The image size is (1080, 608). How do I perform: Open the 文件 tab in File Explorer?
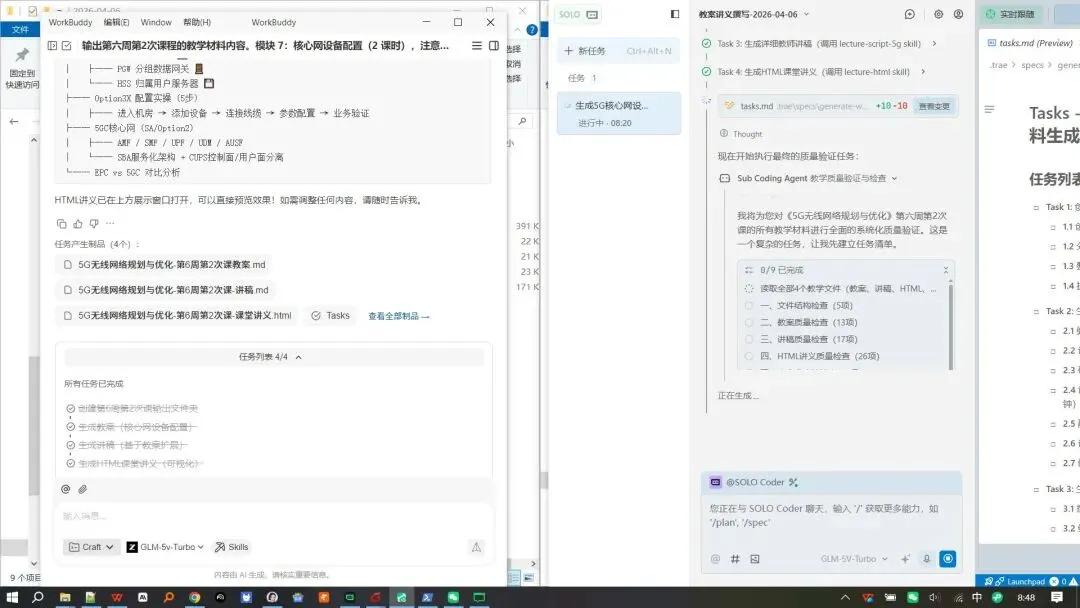click(21, 30)
